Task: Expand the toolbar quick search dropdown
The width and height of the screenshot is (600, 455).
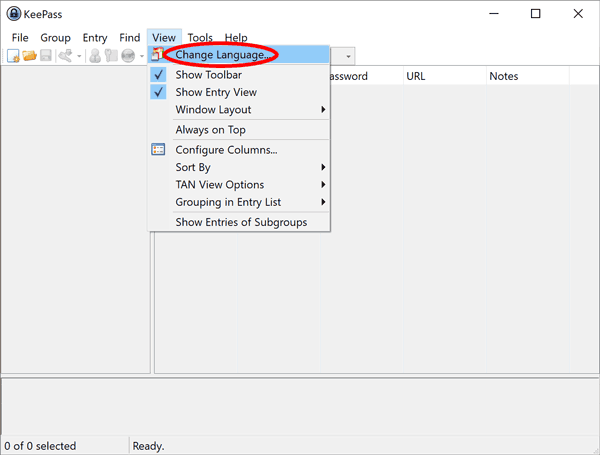Action: 348,57
